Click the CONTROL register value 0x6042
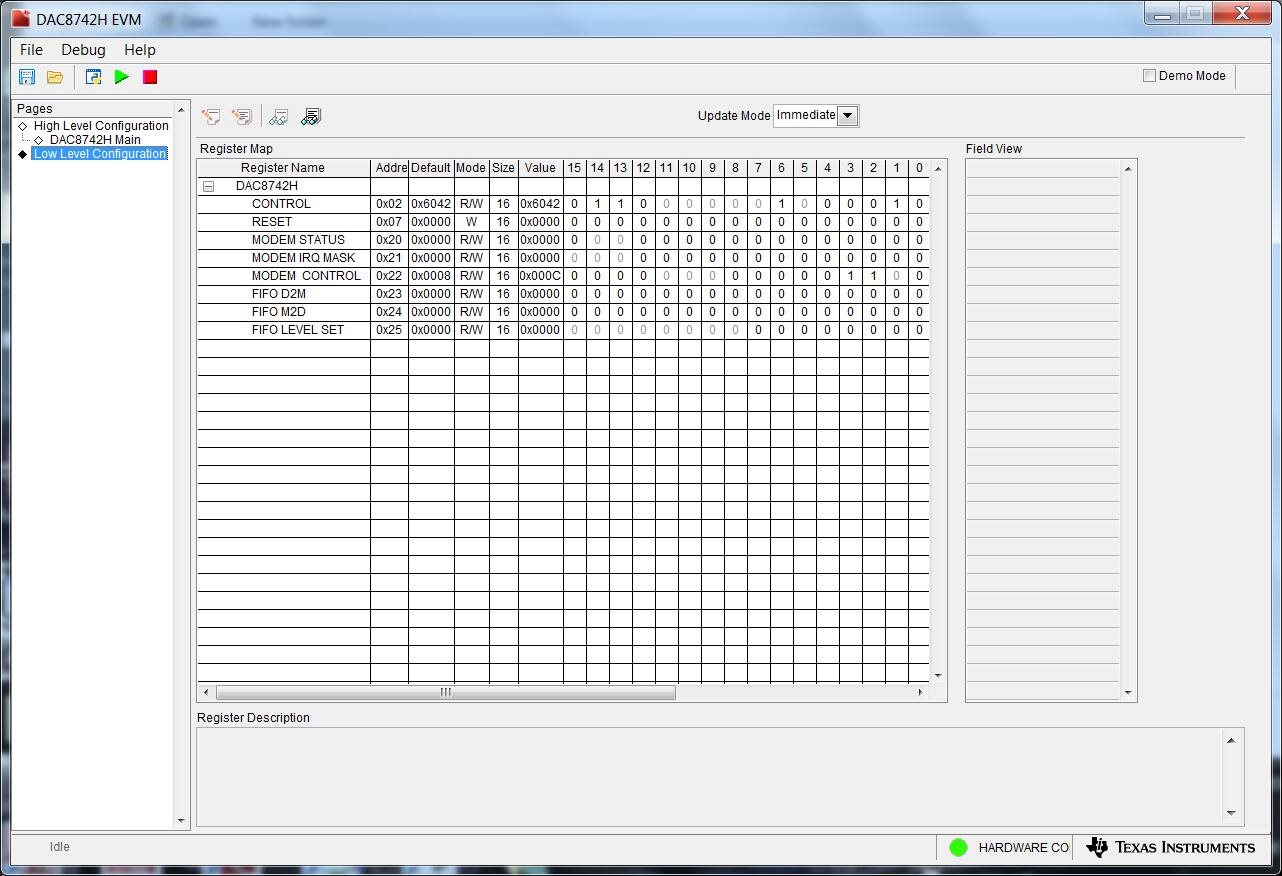This screenshot has height=876, width=1282. 540,204
